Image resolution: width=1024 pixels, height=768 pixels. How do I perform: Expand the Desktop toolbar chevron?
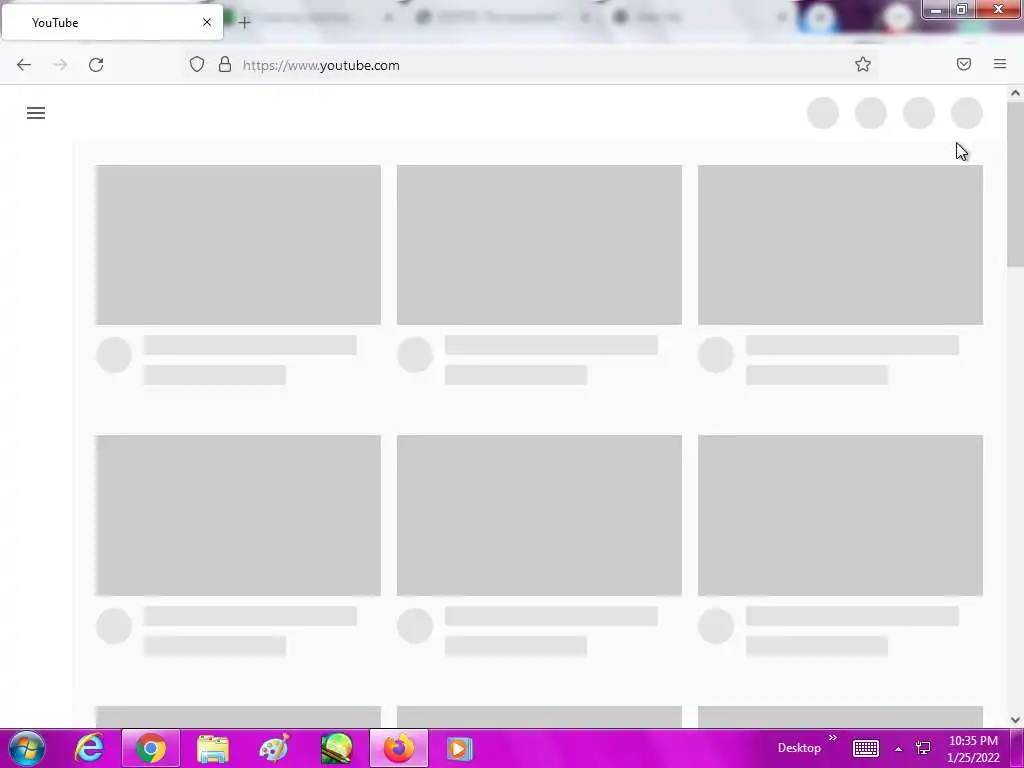(833, 738)
